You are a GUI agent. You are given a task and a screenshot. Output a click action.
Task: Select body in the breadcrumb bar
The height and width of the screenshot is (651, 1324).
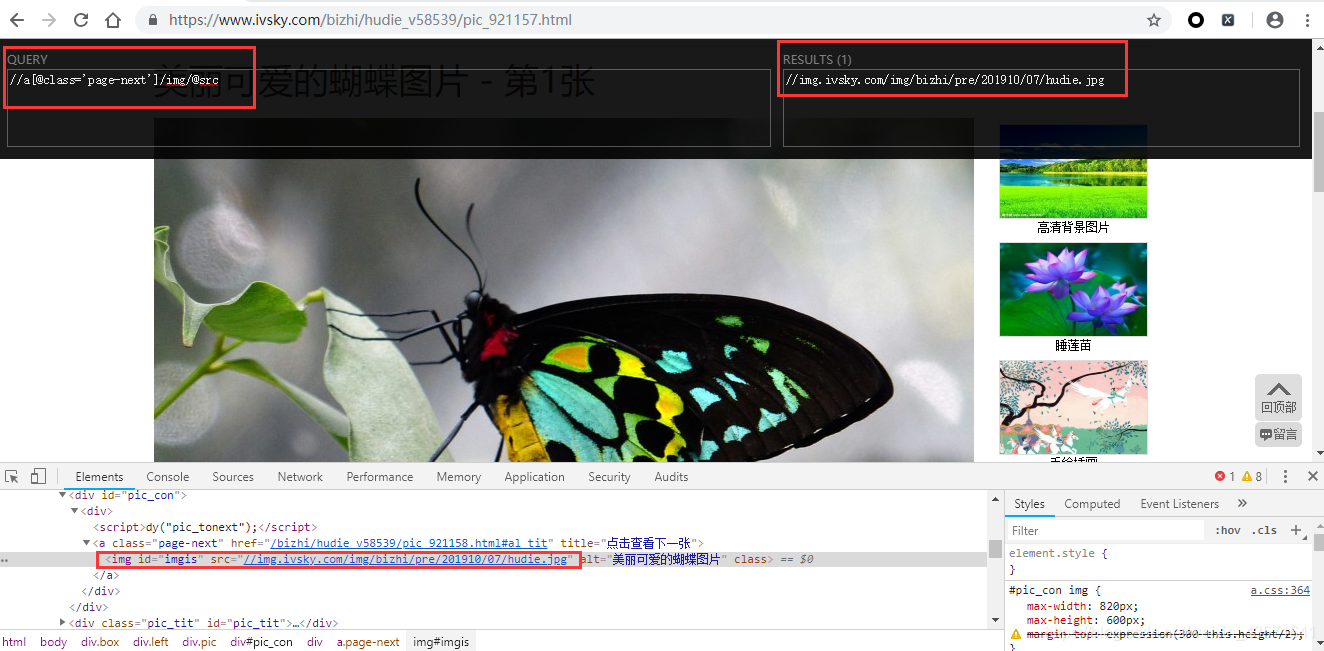tap(54, 642)
